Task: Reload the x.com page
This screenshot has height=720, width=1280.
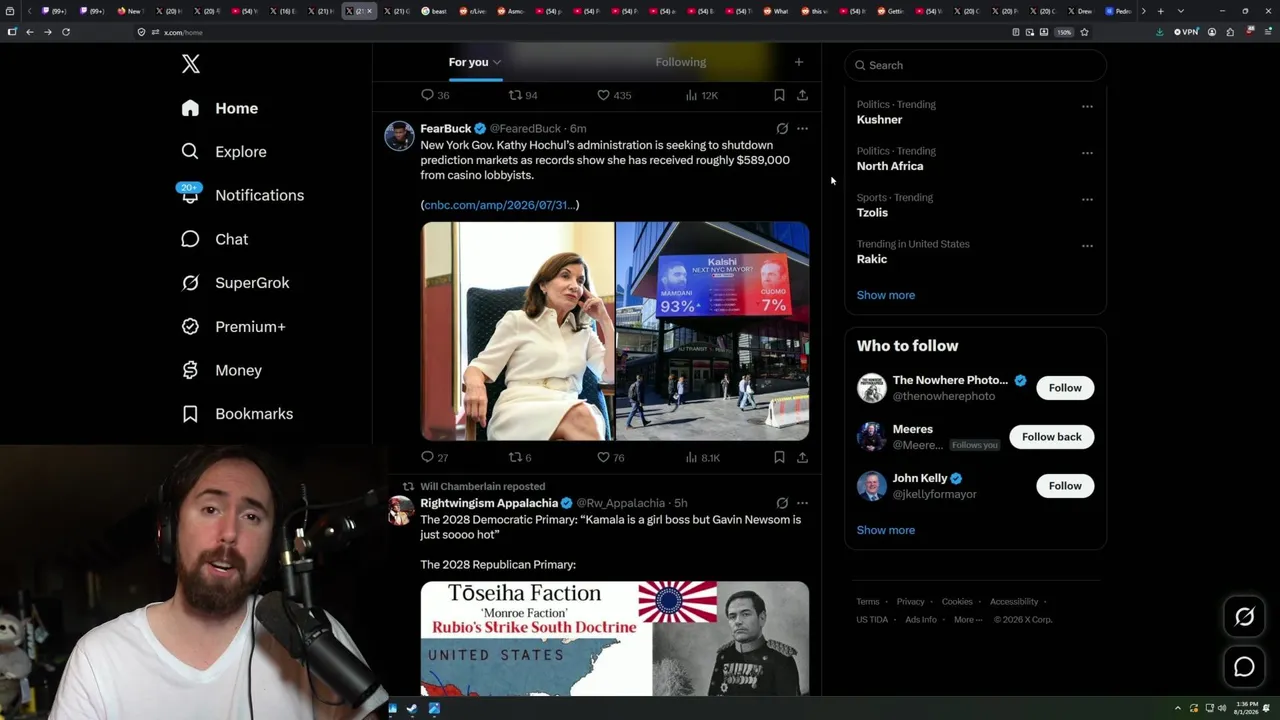Action: (66, 32)
